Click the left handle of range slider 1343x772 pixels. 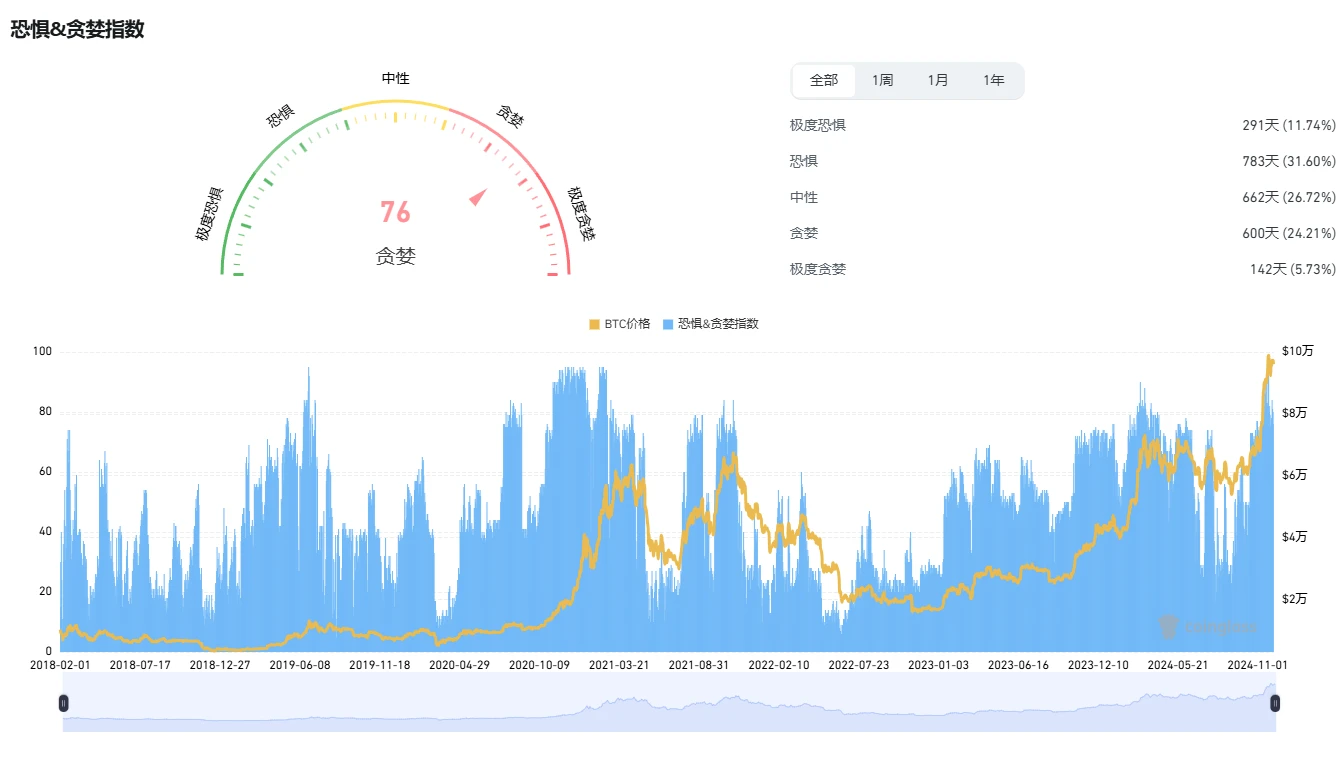pyautogui.click(x=64, y=703)
